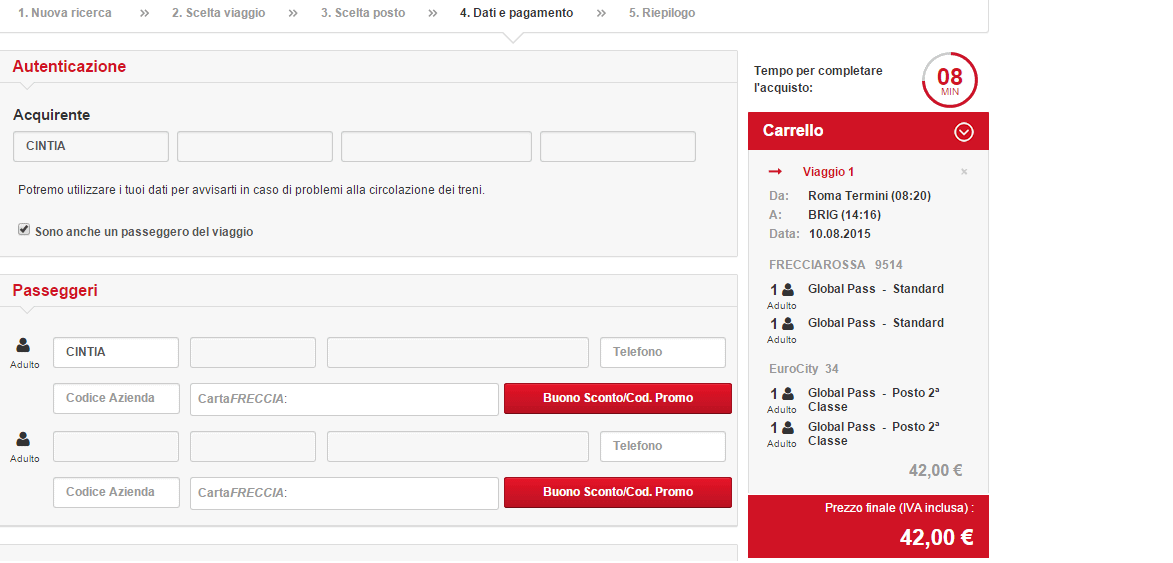Image resolution: width=1173 pixels, height=563 pixels.
Task: Click the Viaggio 1 label in cart
Action: 828,172
